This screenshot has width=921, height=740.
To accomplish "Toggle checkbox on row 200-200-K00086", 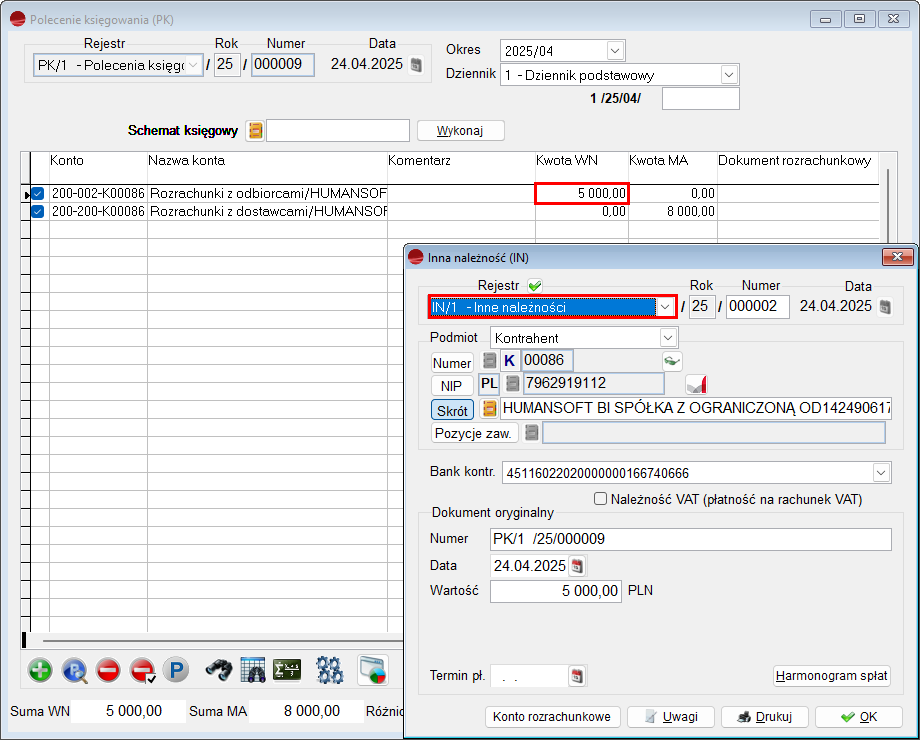I will click(x=38, y=212).
